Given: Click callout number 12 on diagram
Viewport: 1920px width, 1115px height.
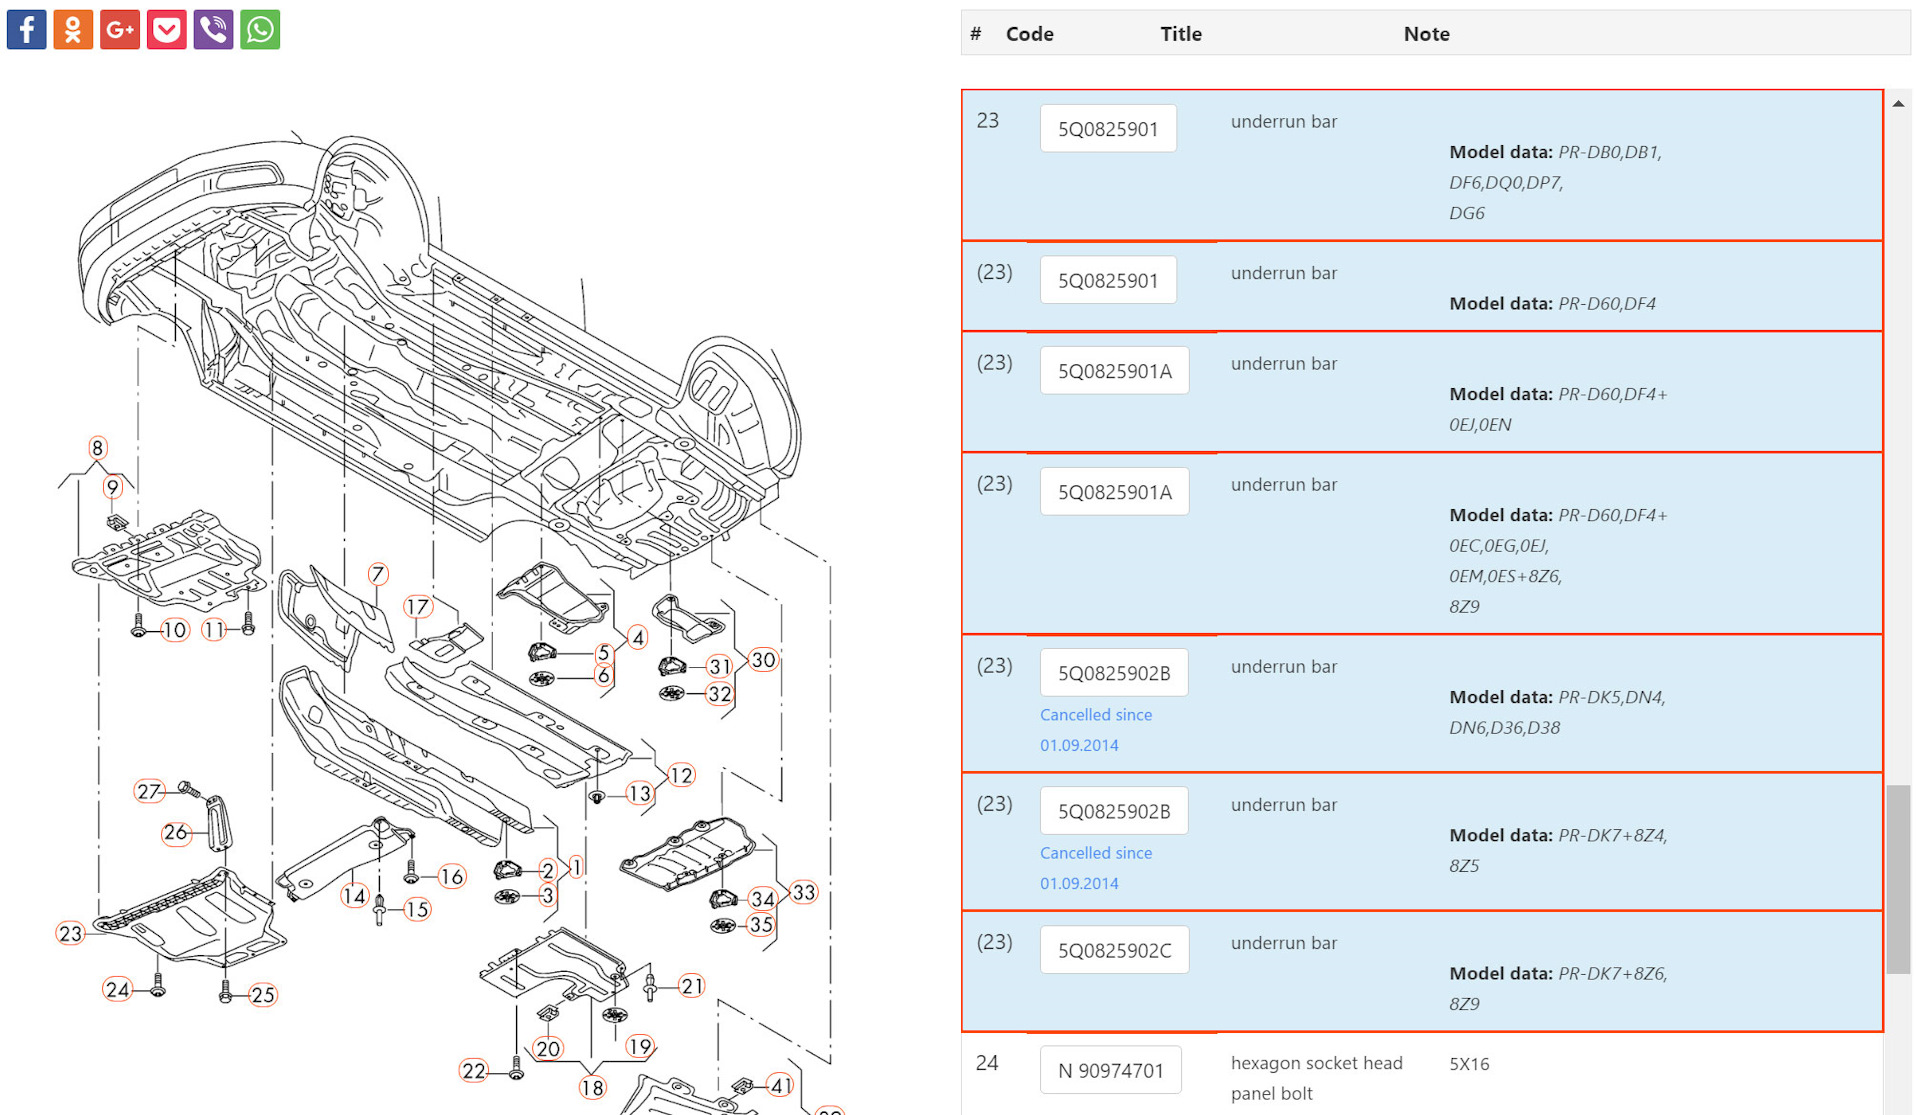Looking at the screenshot, I should pos(681,775).
